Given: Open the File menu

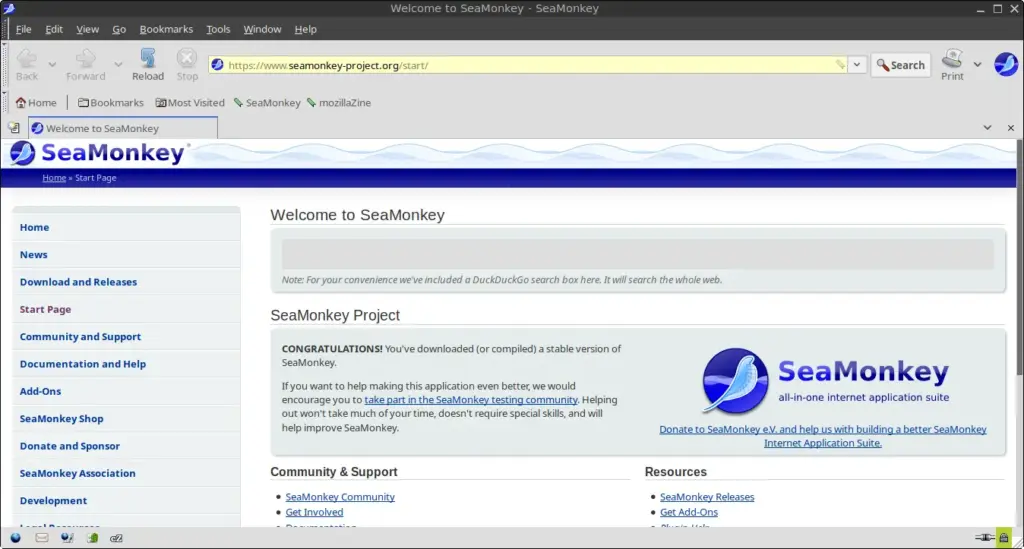Looking at the screenshot, I should click(24, 29).
